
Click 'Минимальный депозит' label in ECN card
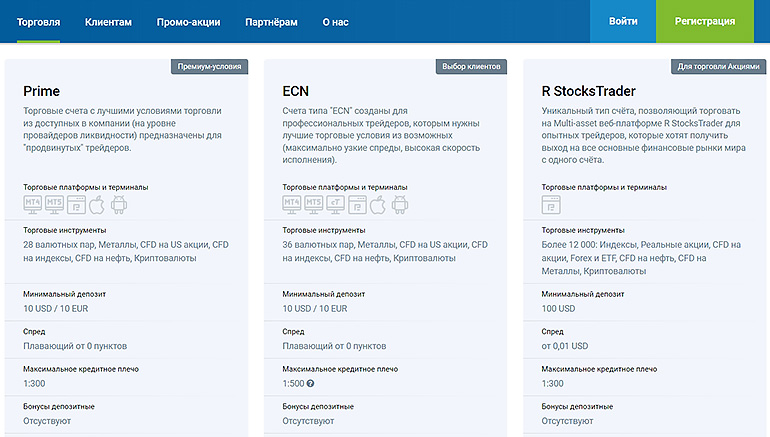(324, 294)
